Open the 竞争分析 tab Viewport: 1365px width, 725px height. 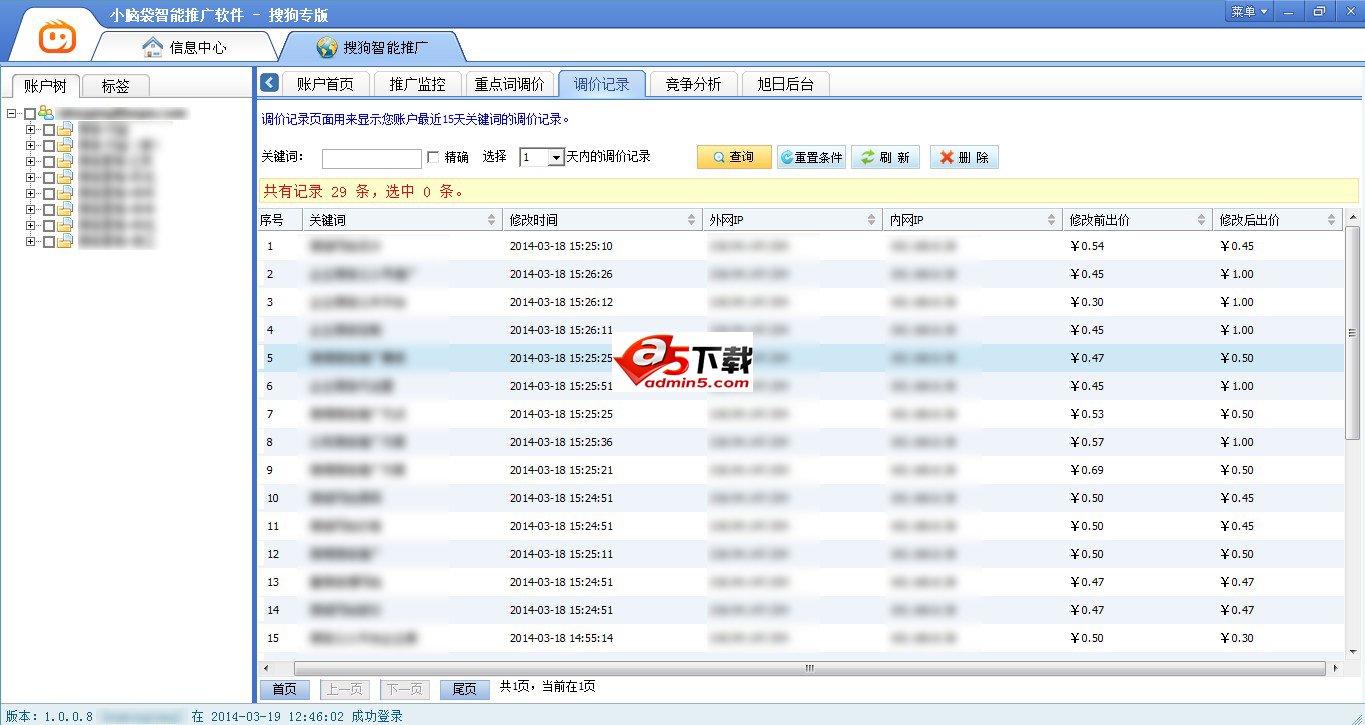coord(693,84)
